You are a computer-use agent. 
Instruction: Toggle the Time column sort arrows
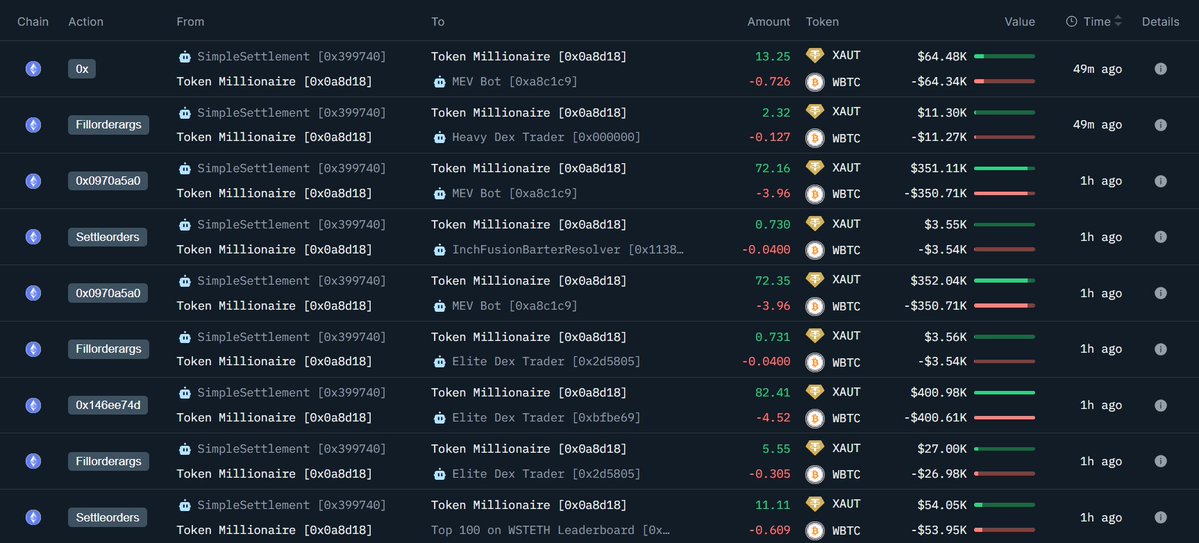point(1118,21)
